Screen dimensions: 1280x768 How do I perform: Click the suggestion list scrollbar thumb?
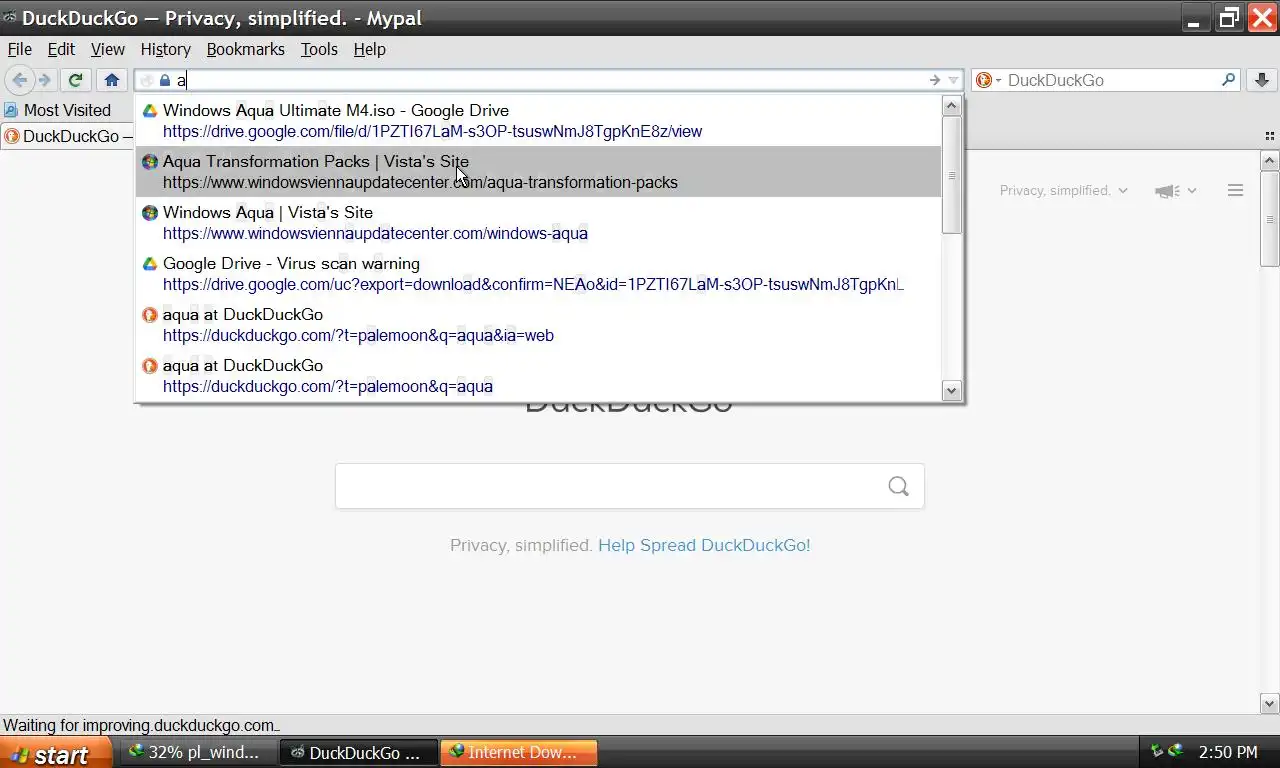952,175
